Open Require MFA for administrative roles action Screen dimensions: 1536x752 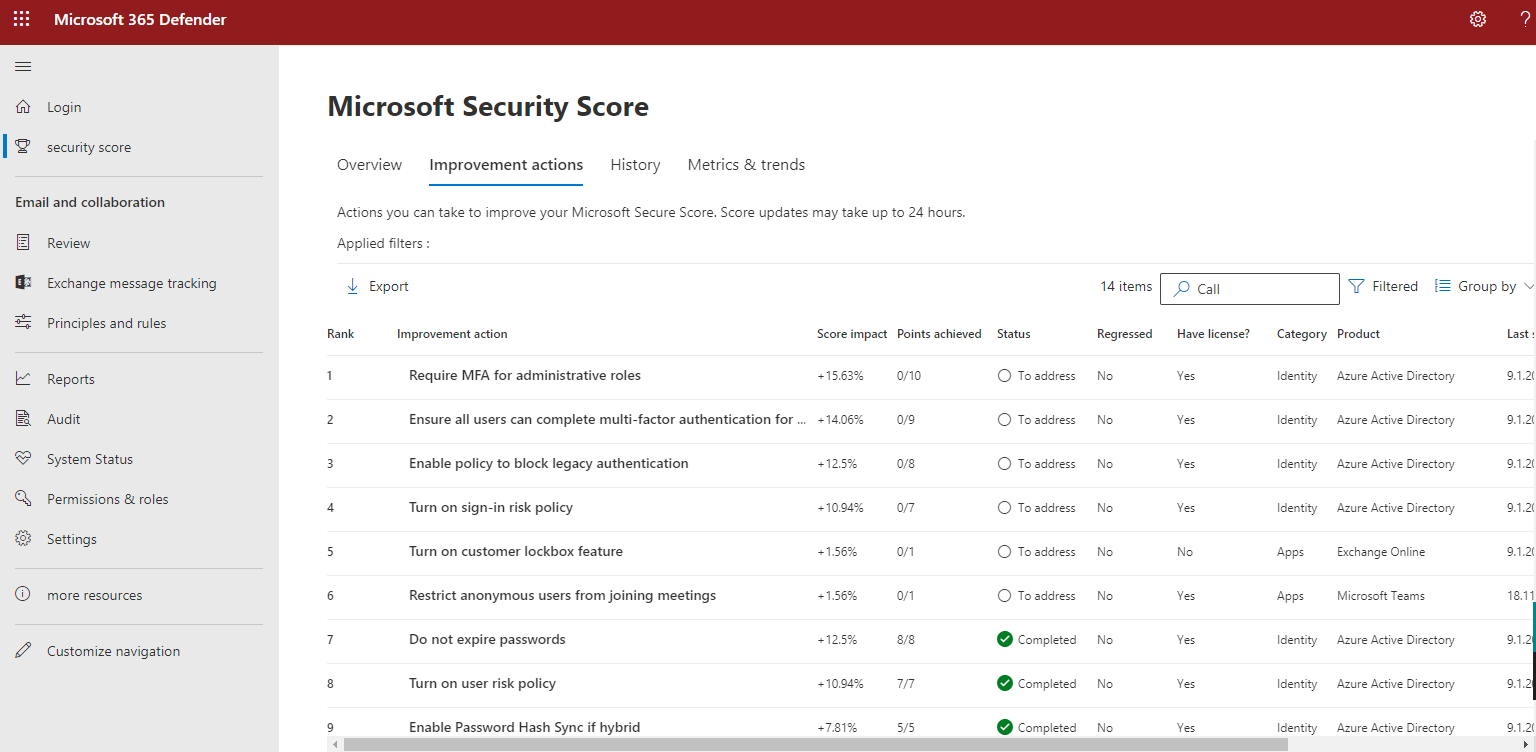525,376
